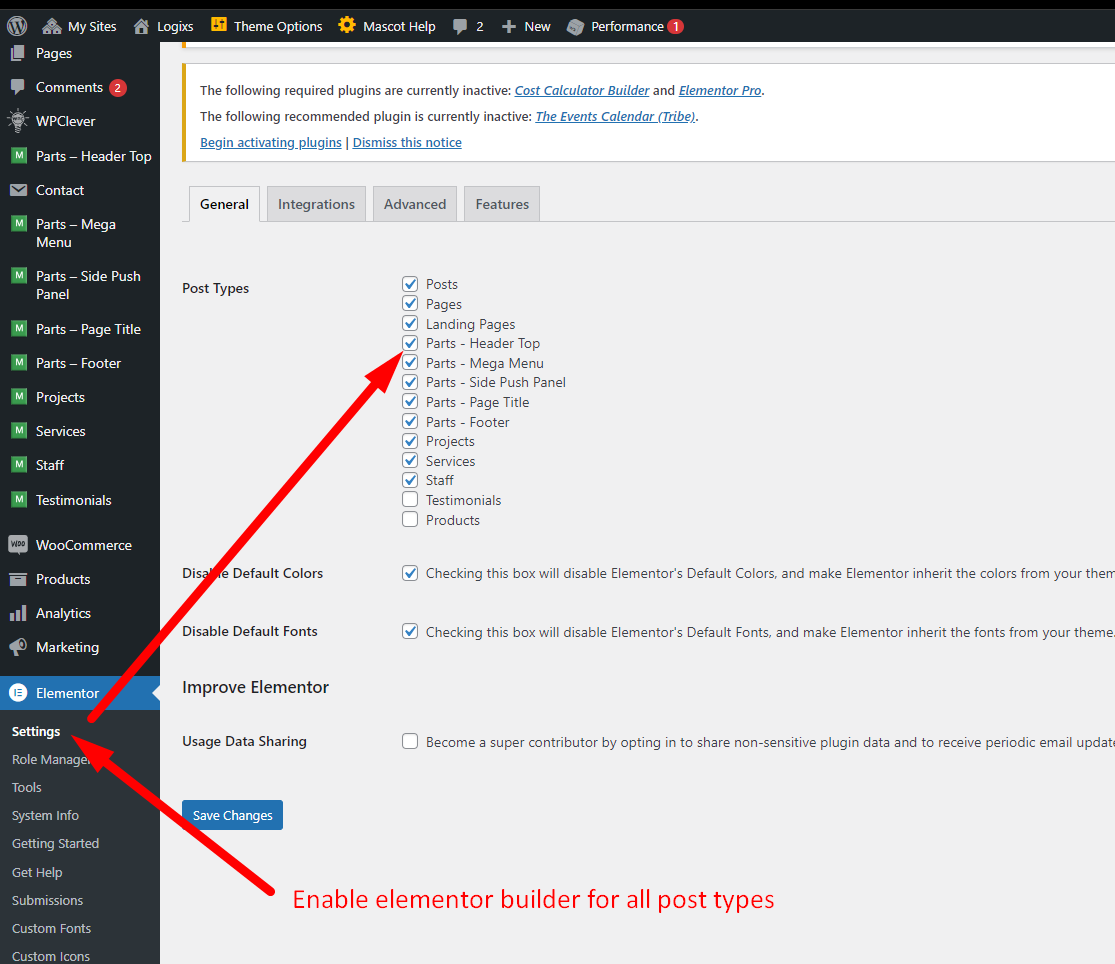Click the Save Changes button
Screen dimensions: 1115x964
tap(233, 815)
